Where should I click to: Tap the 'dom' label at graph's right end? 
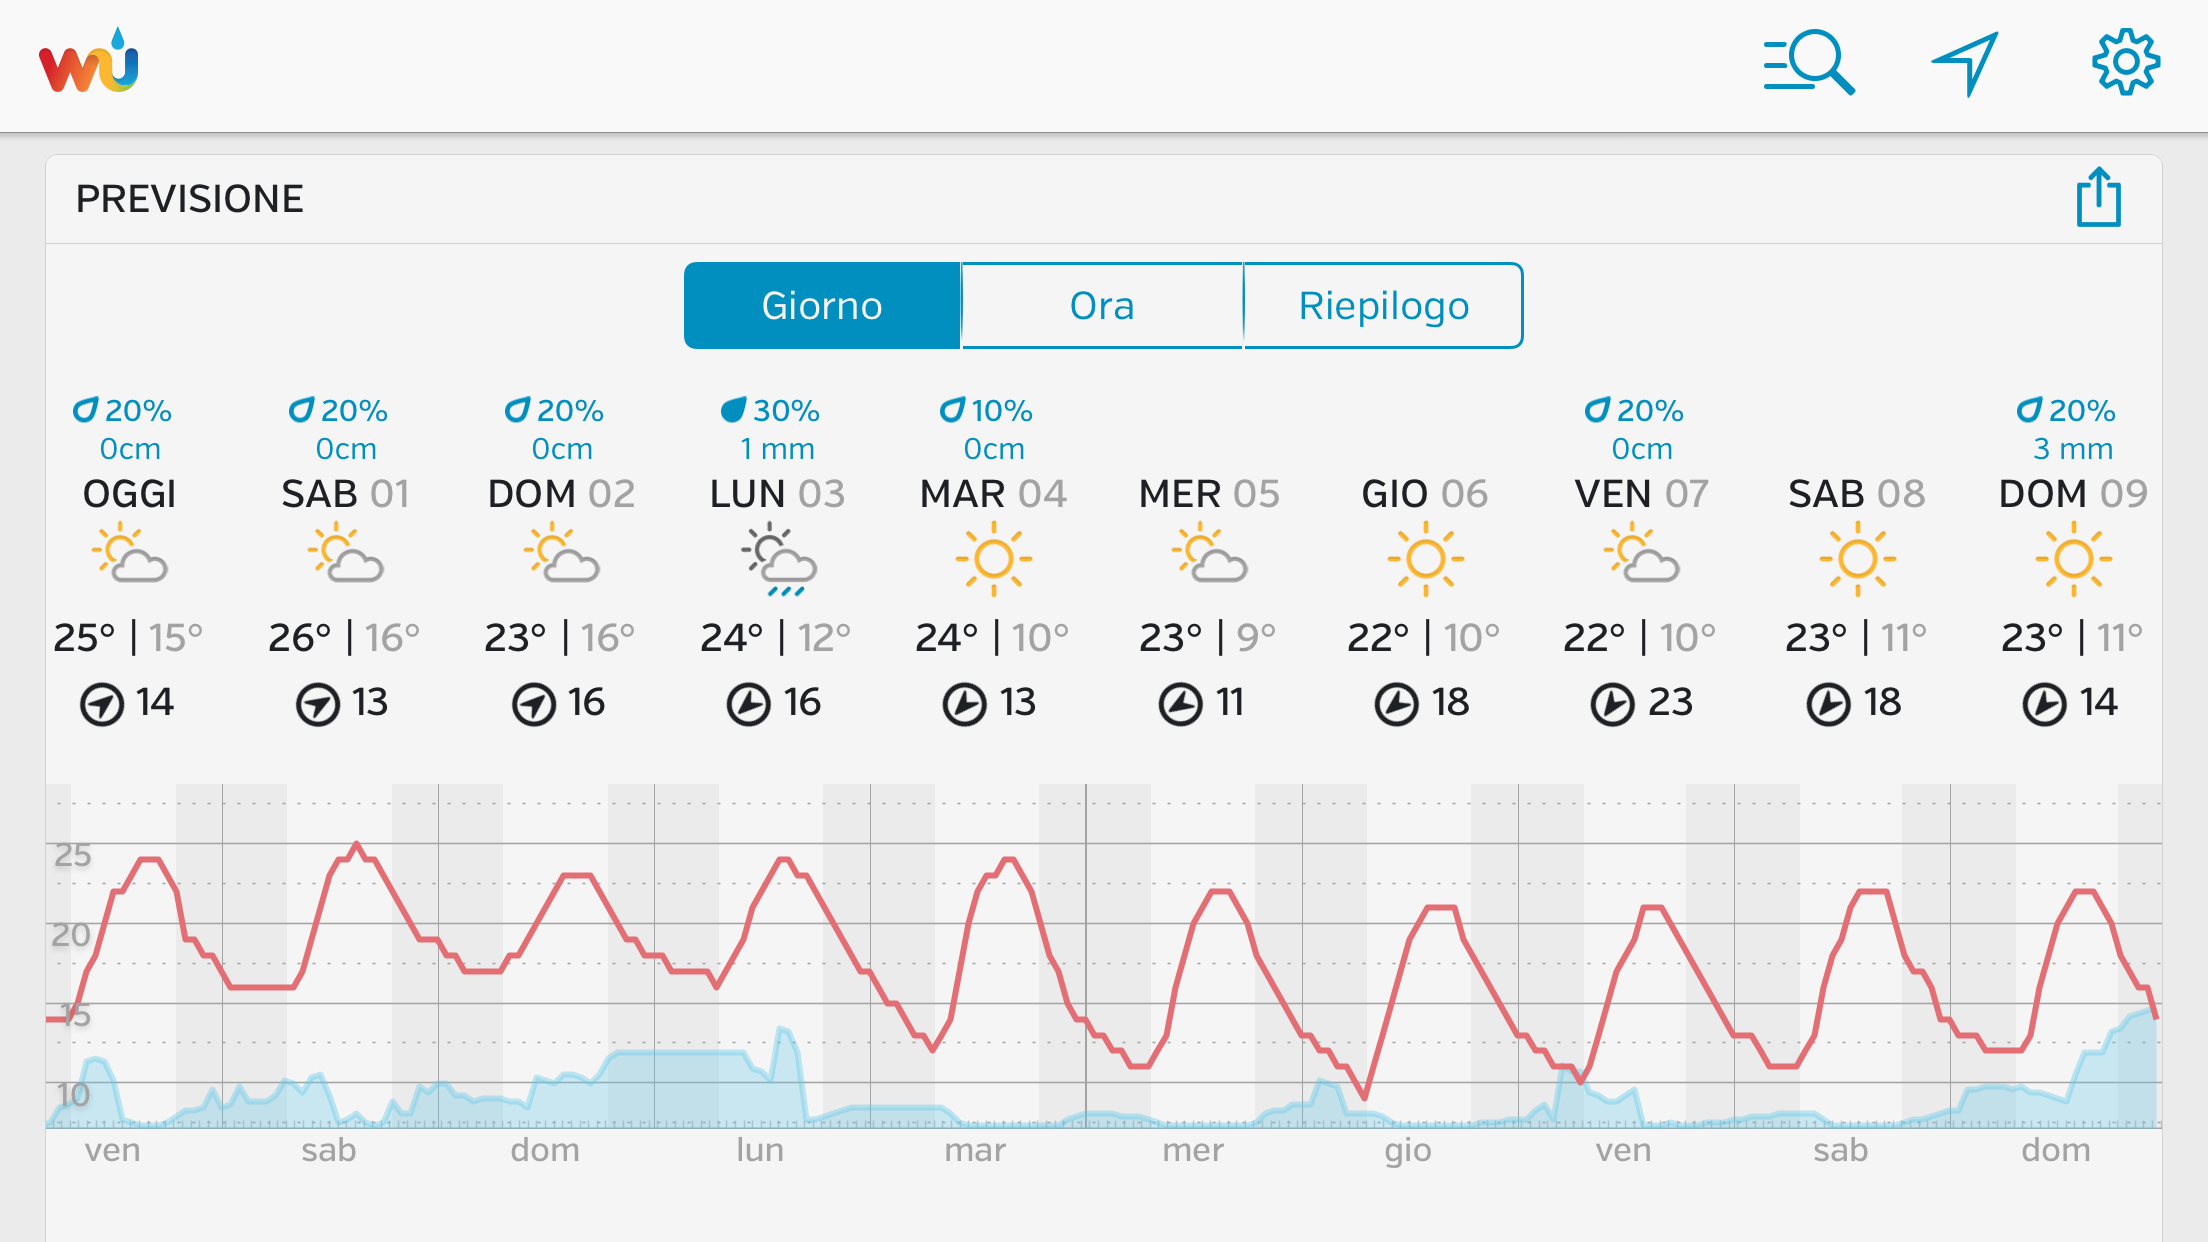(2056, 1150)
